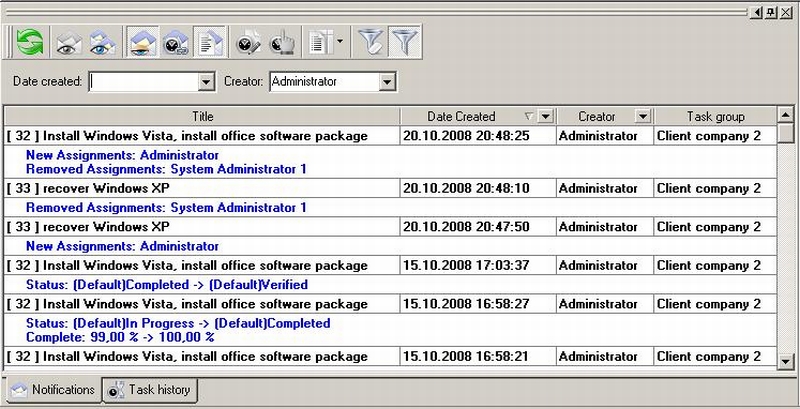Click 'Complete: 99,00 % -> 100,00 %' detail
This screenshot has height=409, width=800.
coord(120,337)
